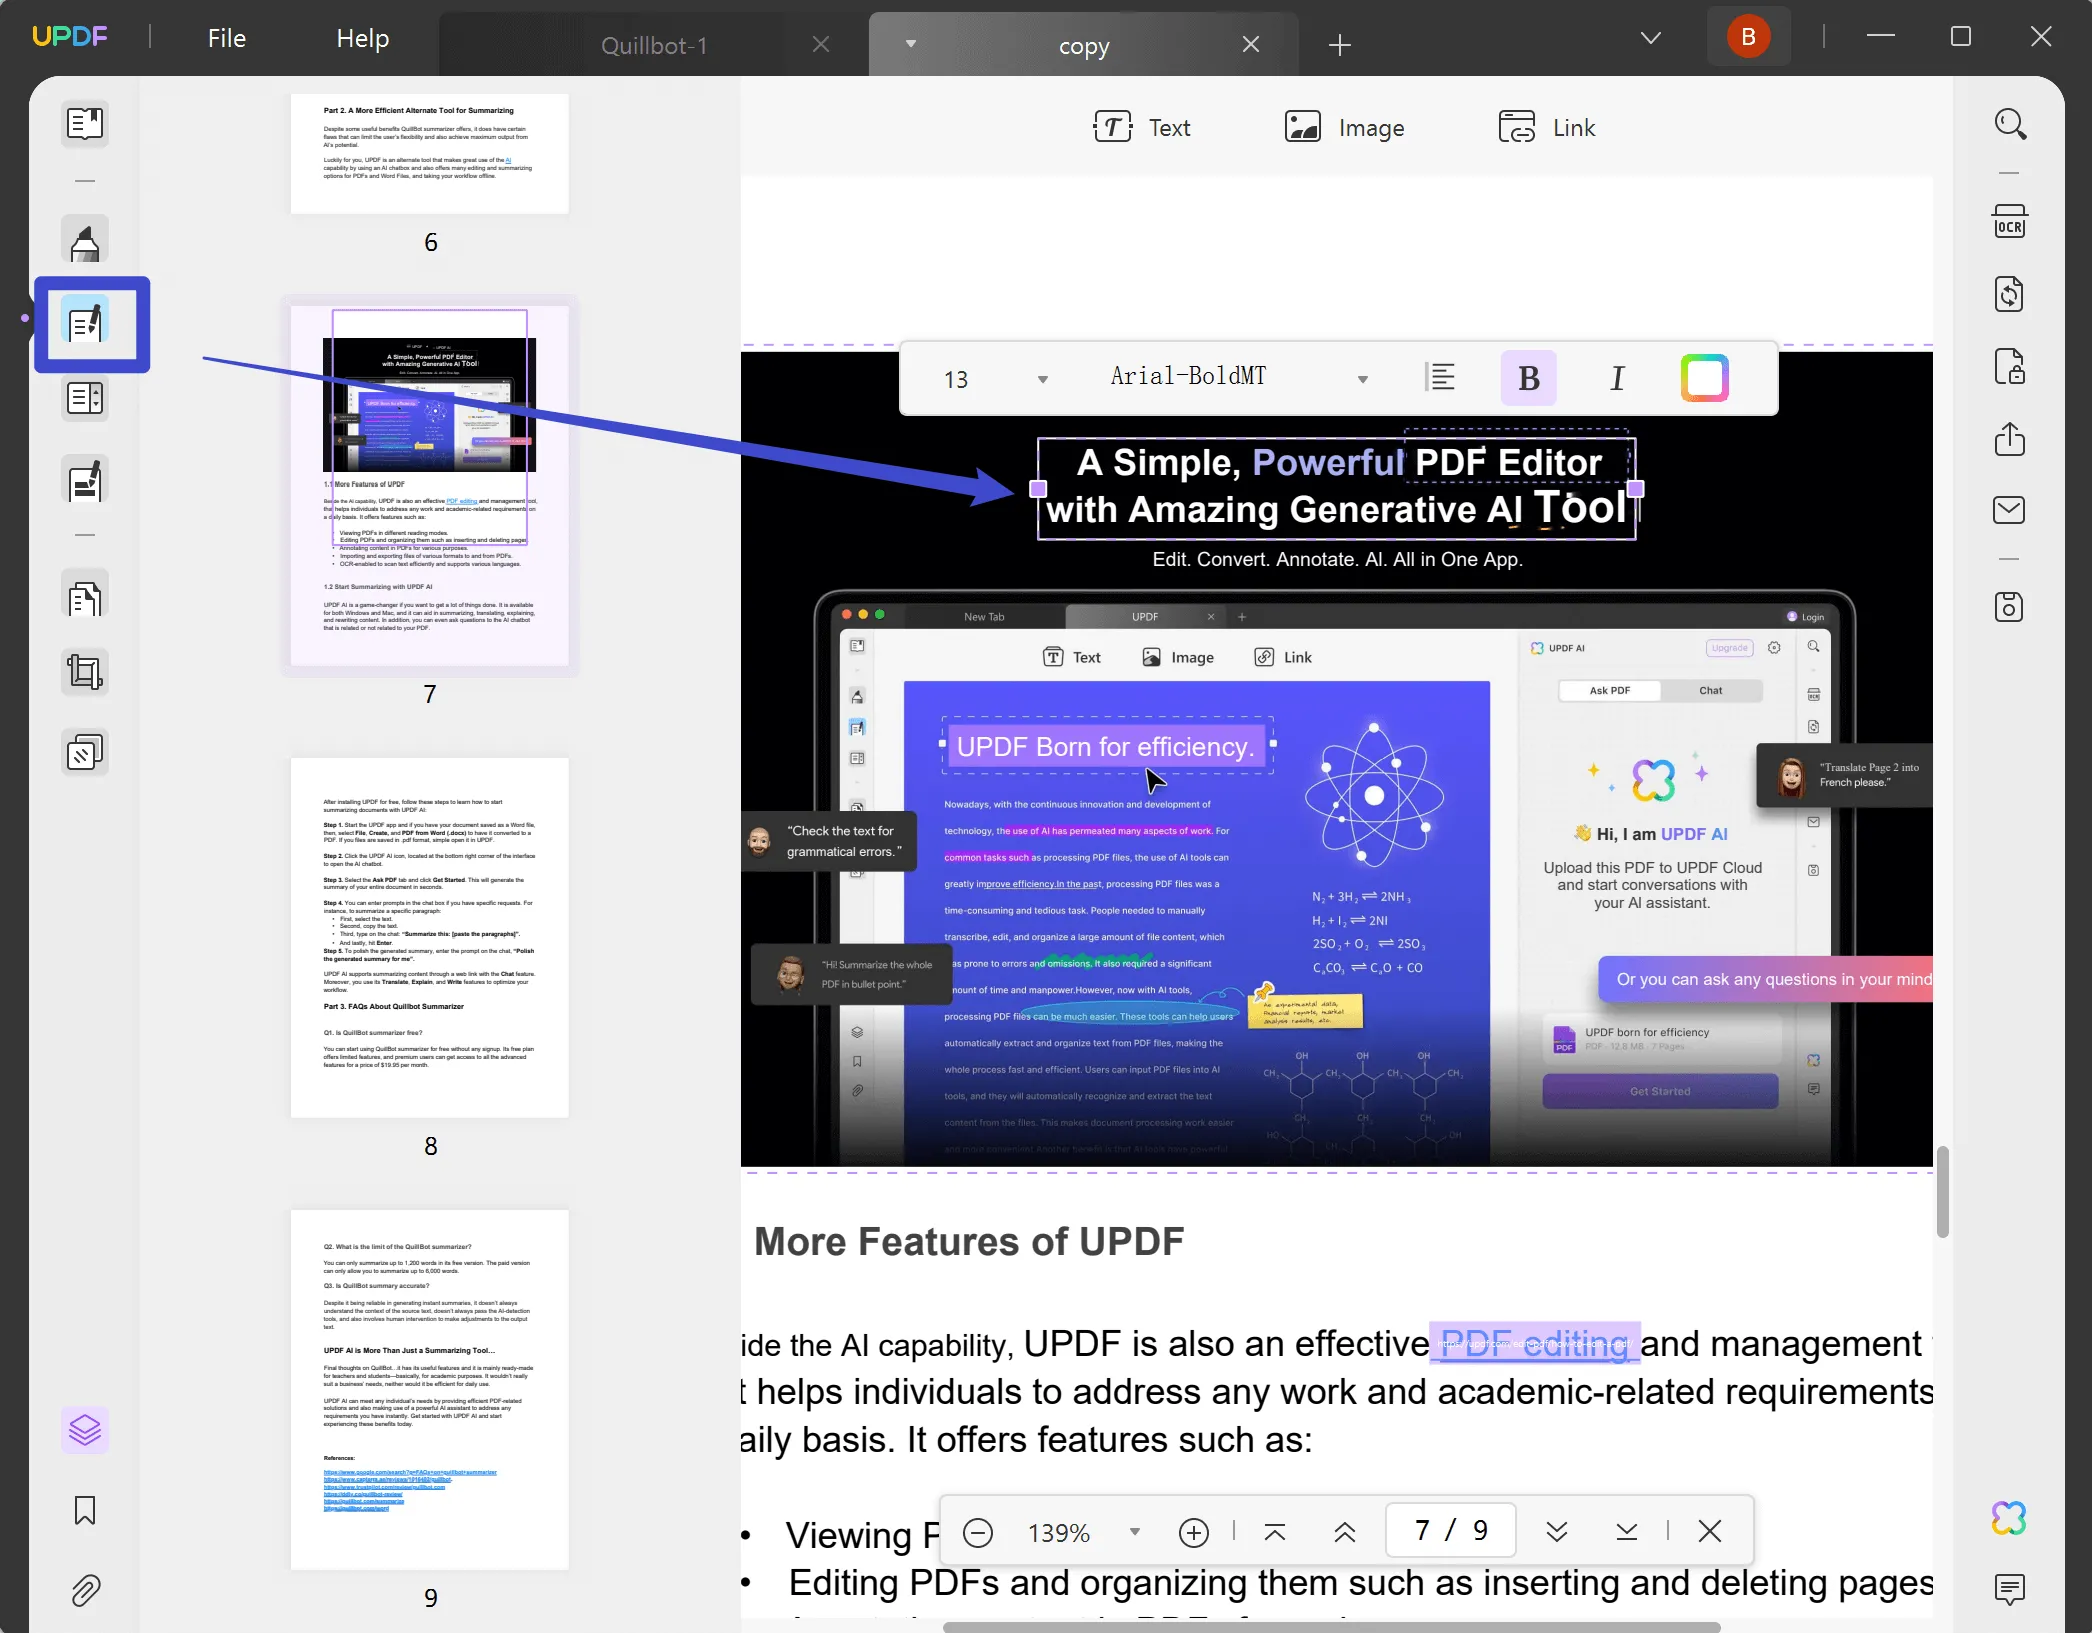This screenshot has width=2092, height=1633.
Task: Select the text alignment icon in toolbar
Action: pos(1442,379)
